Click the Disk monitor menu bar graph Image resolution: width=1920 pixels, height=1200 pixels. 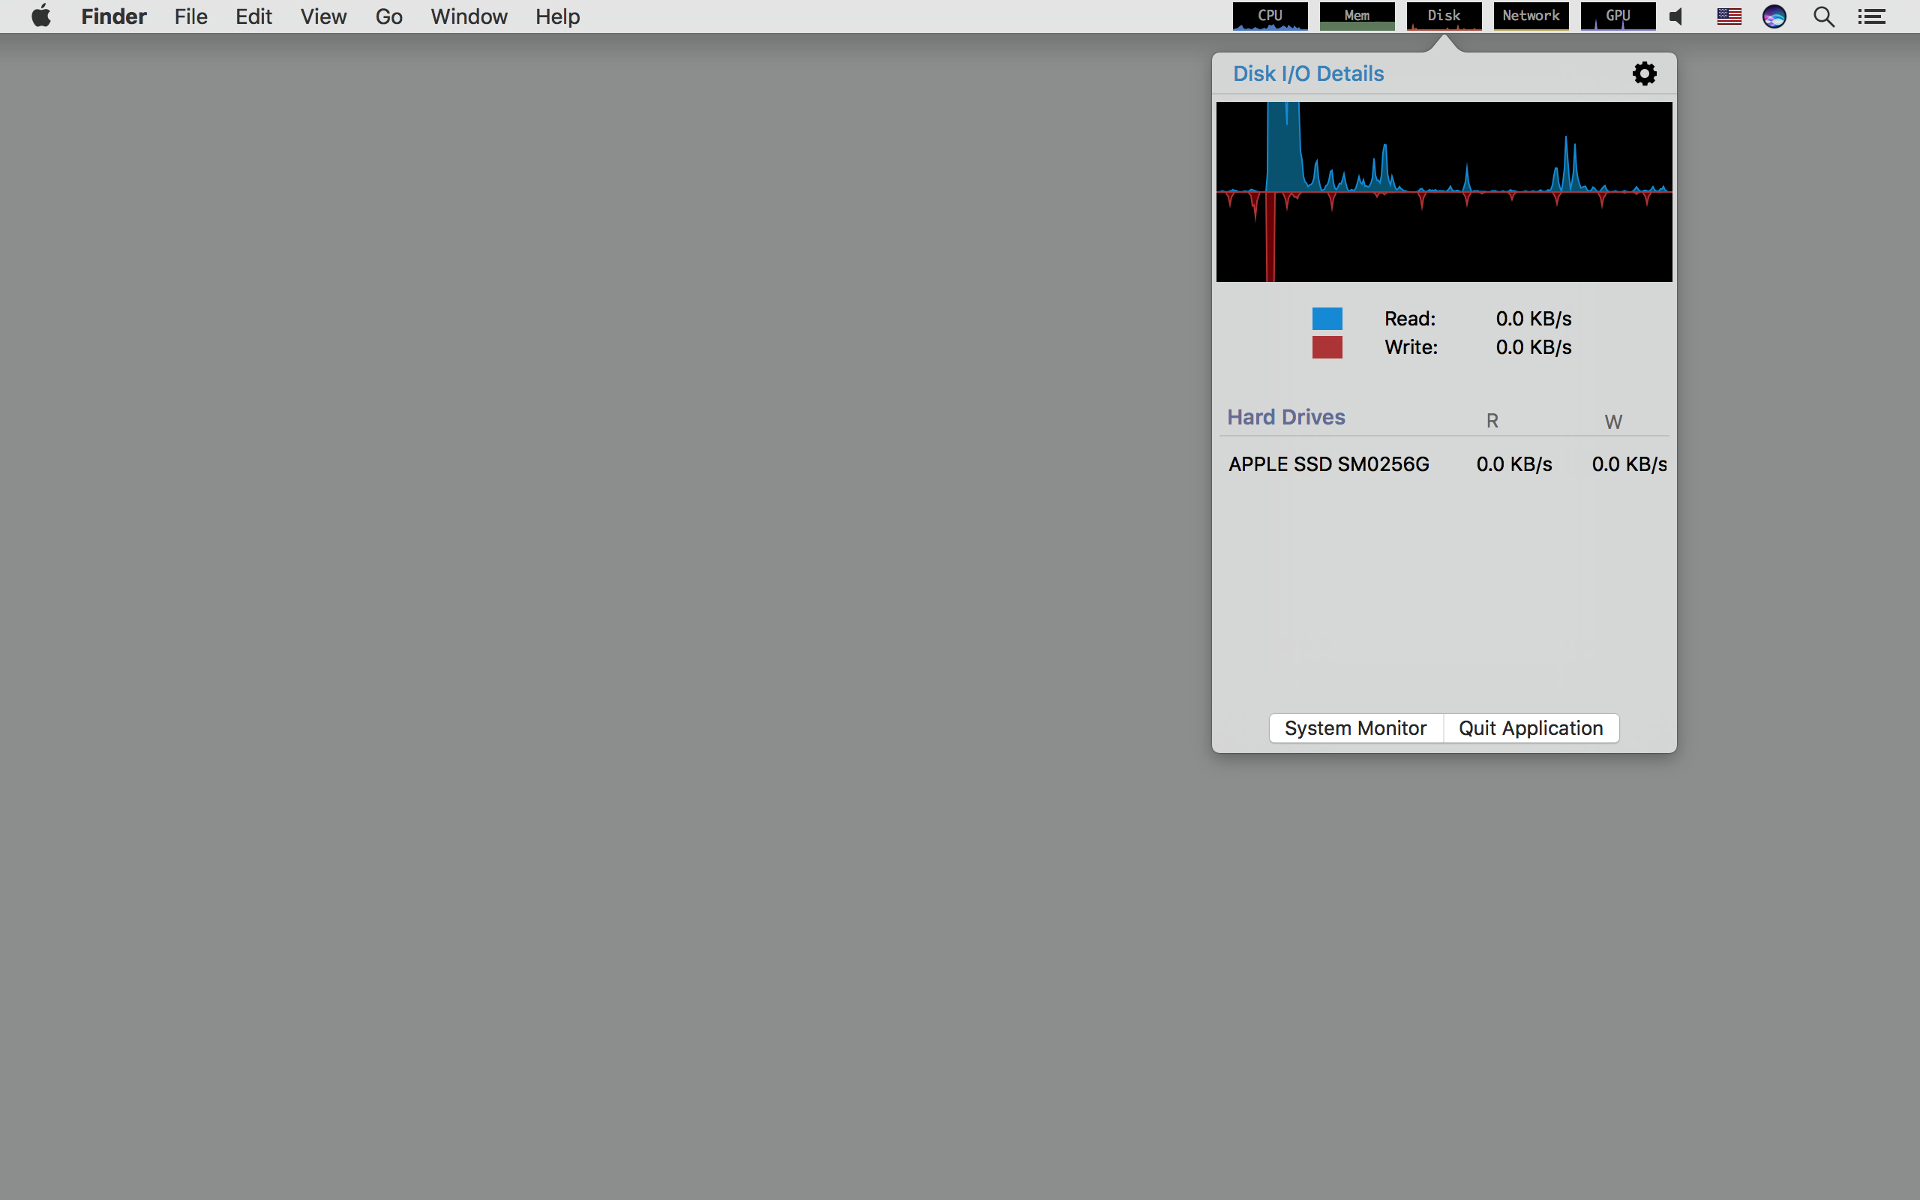pyautogui.click(x=1444, y=16)
